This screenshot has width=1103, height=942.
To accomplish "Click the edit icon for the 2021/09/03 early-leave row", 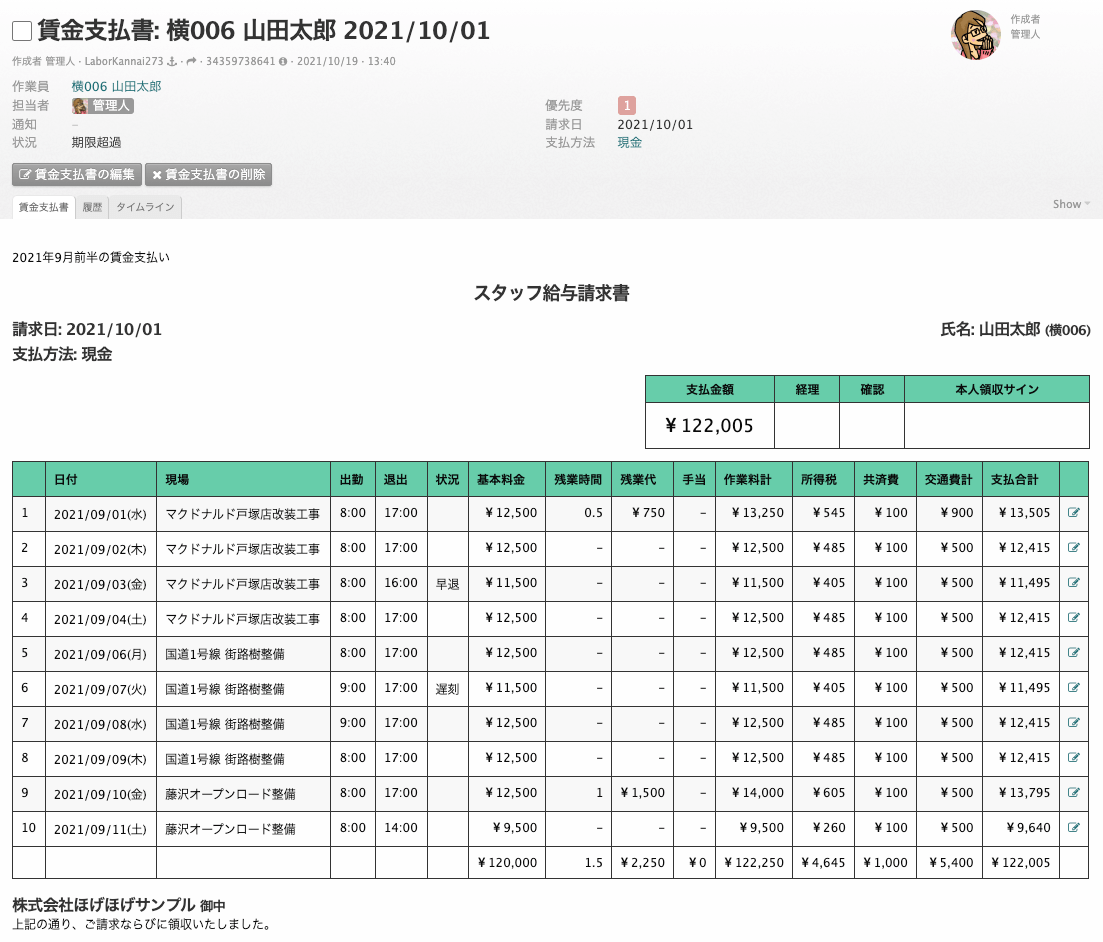I will coord(1074,583).
